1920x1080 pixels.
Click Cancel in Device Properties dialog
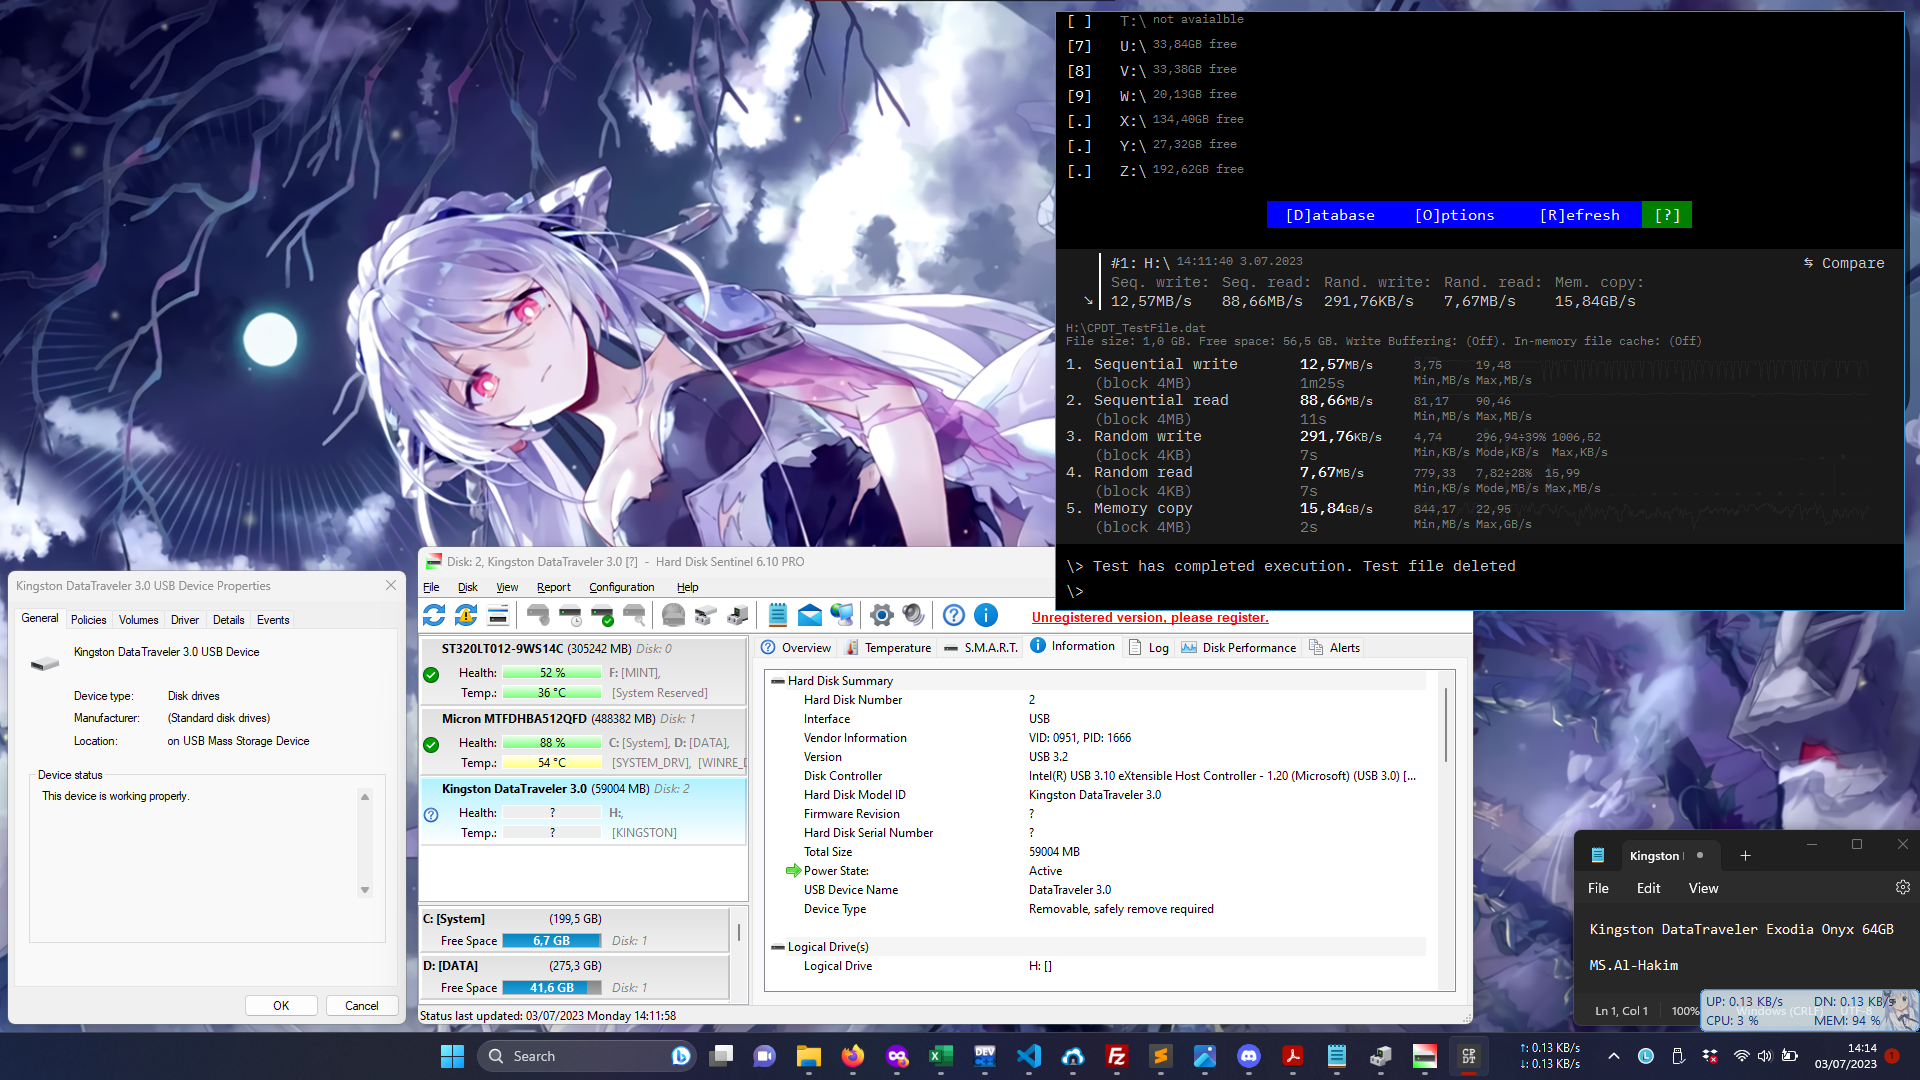click(362, 1006)
